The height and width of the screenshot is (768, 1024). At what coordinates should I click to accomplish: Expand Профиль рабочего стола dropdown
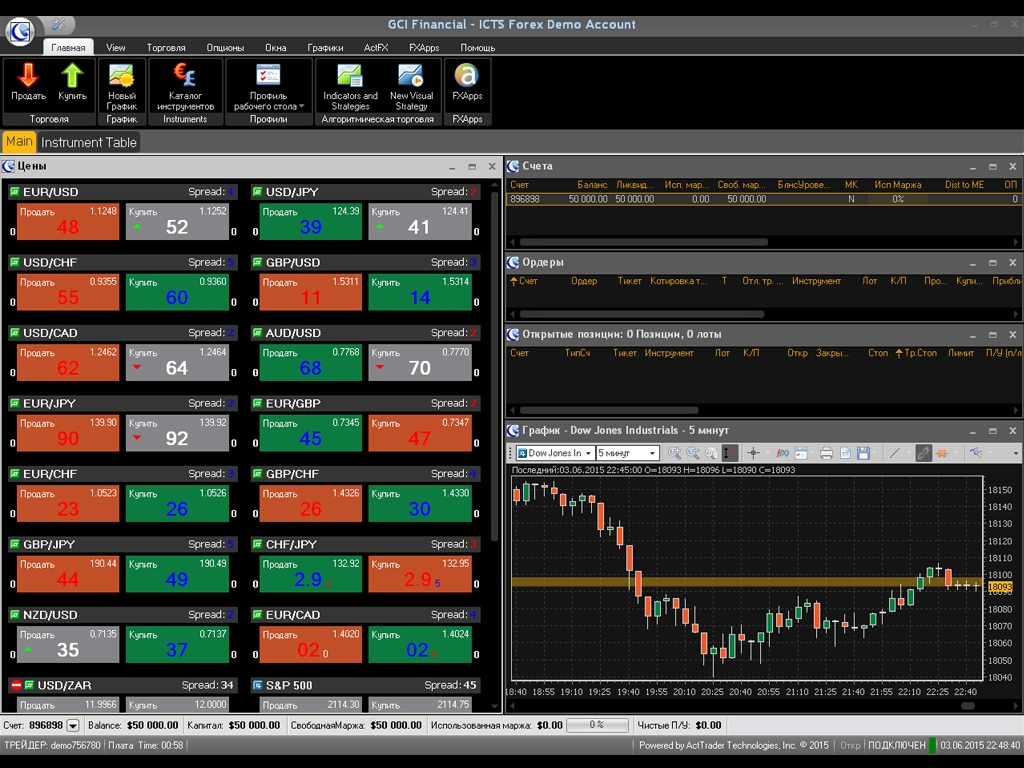coord(301,106)
